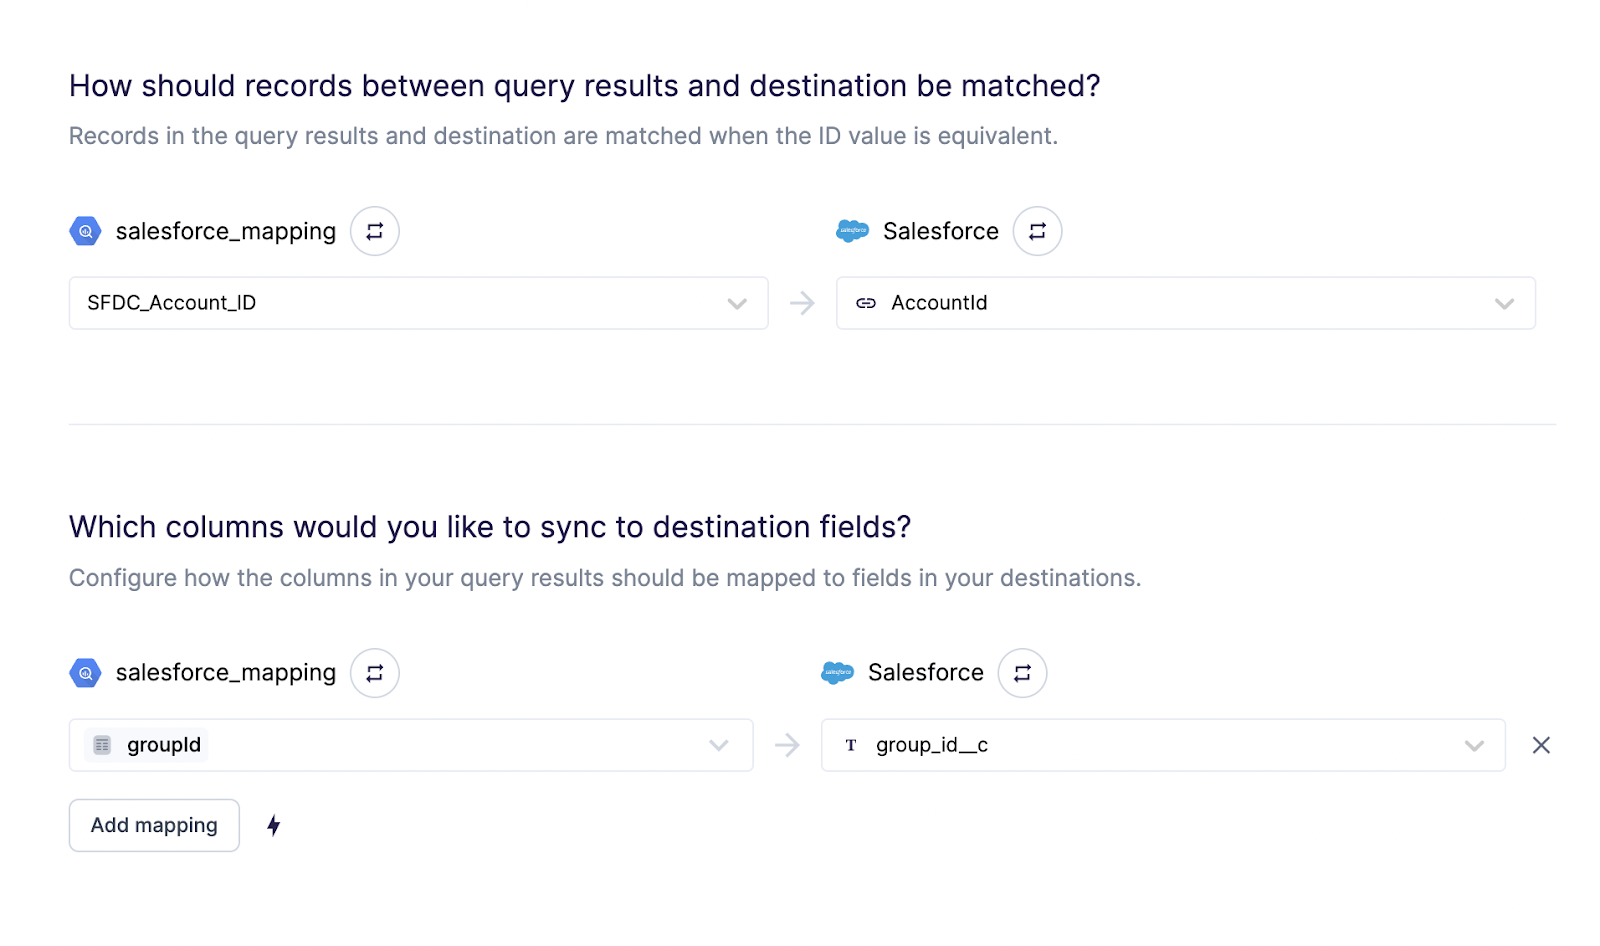Viewport: 1600px width, 946px height.
Task: Click description about configuring column mappings
Action: click(x=605, y=578)
